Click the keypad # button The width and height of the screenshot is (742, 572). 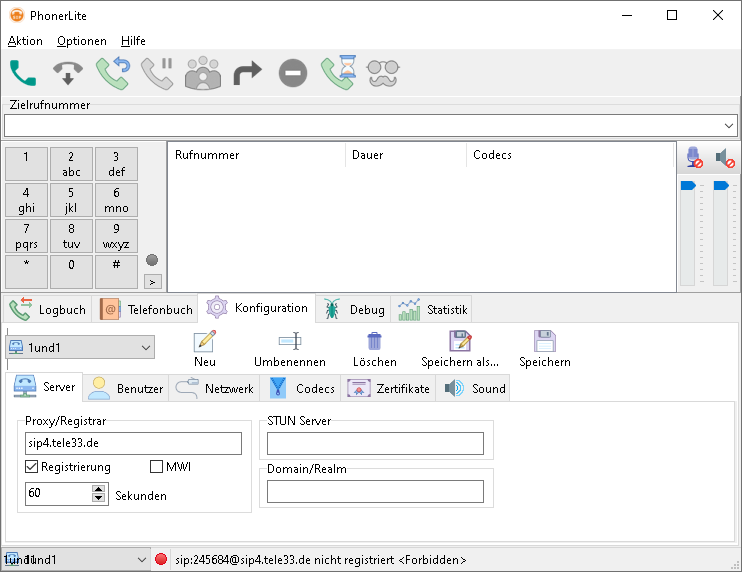coord(116,272)
